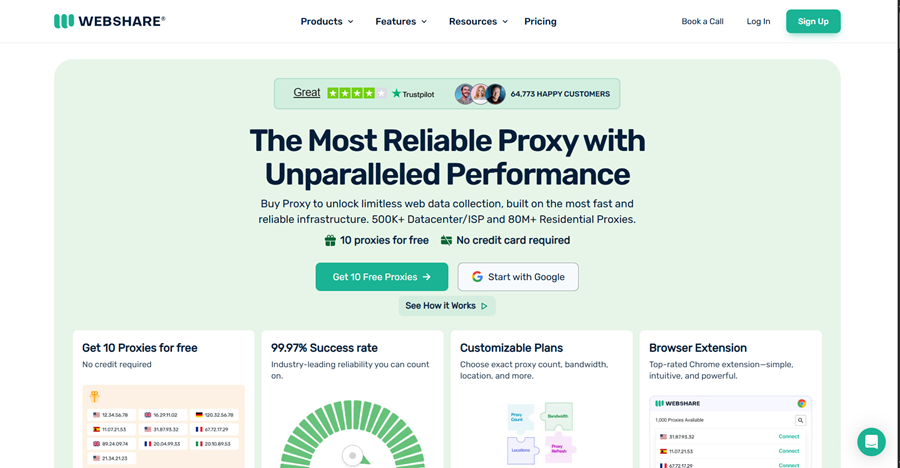The height and width of the screenshot is (468, 900).
Task: Expand the Products dropdown menu
Action: pos(327,21)
